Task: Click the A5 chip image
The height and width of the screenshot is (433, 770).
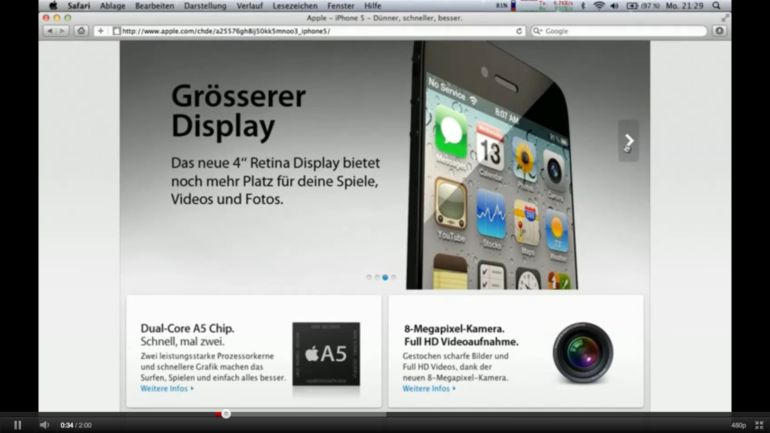Action: [x=326, y=354]
